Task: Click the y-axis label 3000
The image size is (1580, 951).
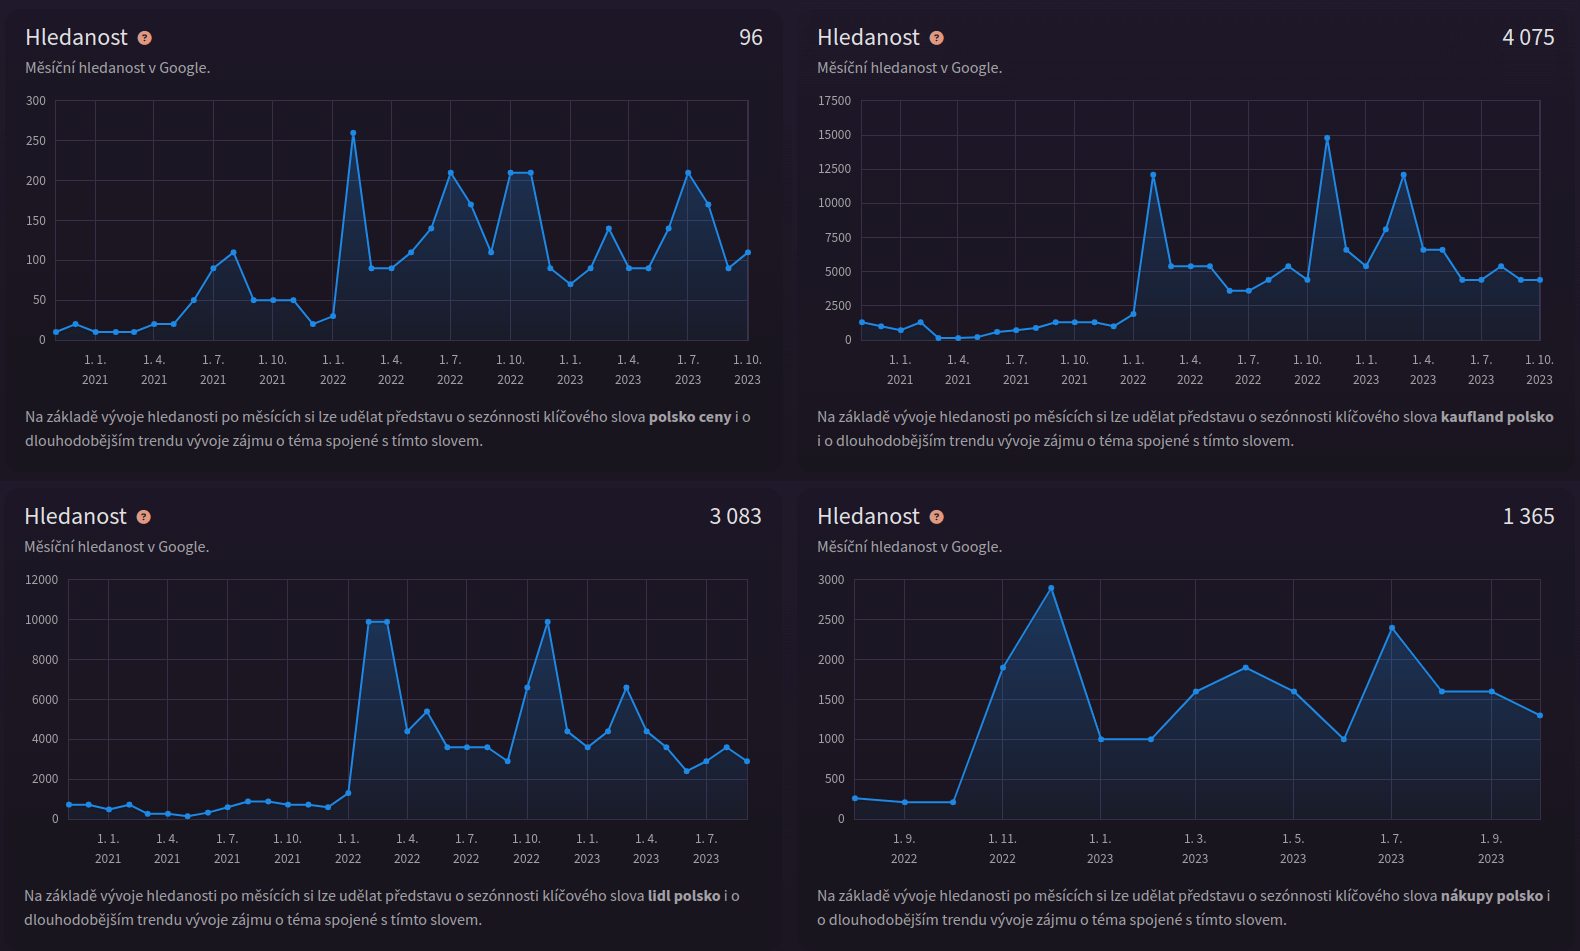Action: (x=831, y=580)
